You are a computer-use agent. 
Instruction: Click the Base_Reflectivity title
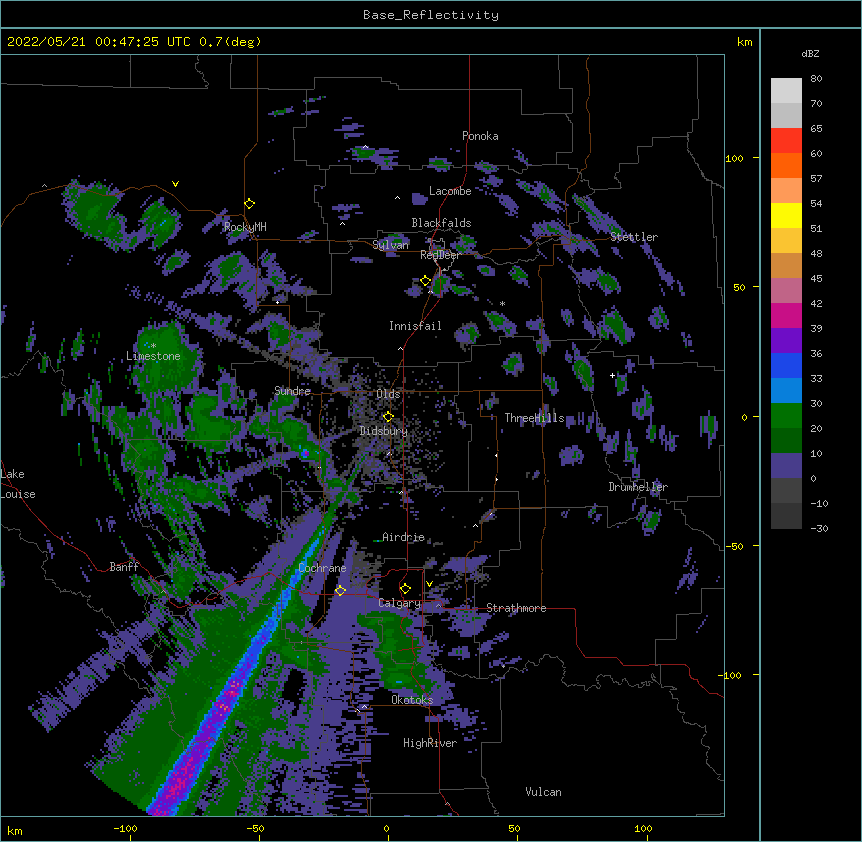(x=431, y=15)
